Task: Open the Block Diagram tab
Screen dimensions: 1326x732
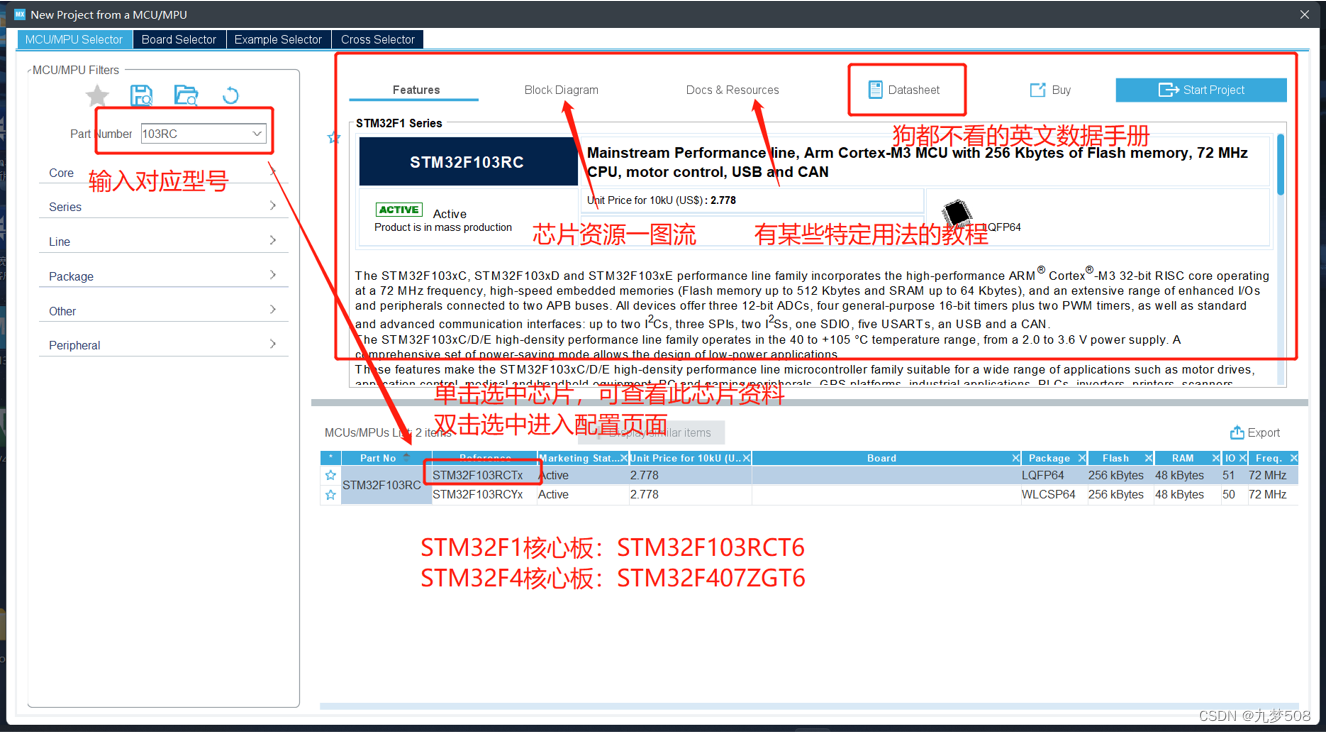Action: pyautogui.click(x=561, y=90)
